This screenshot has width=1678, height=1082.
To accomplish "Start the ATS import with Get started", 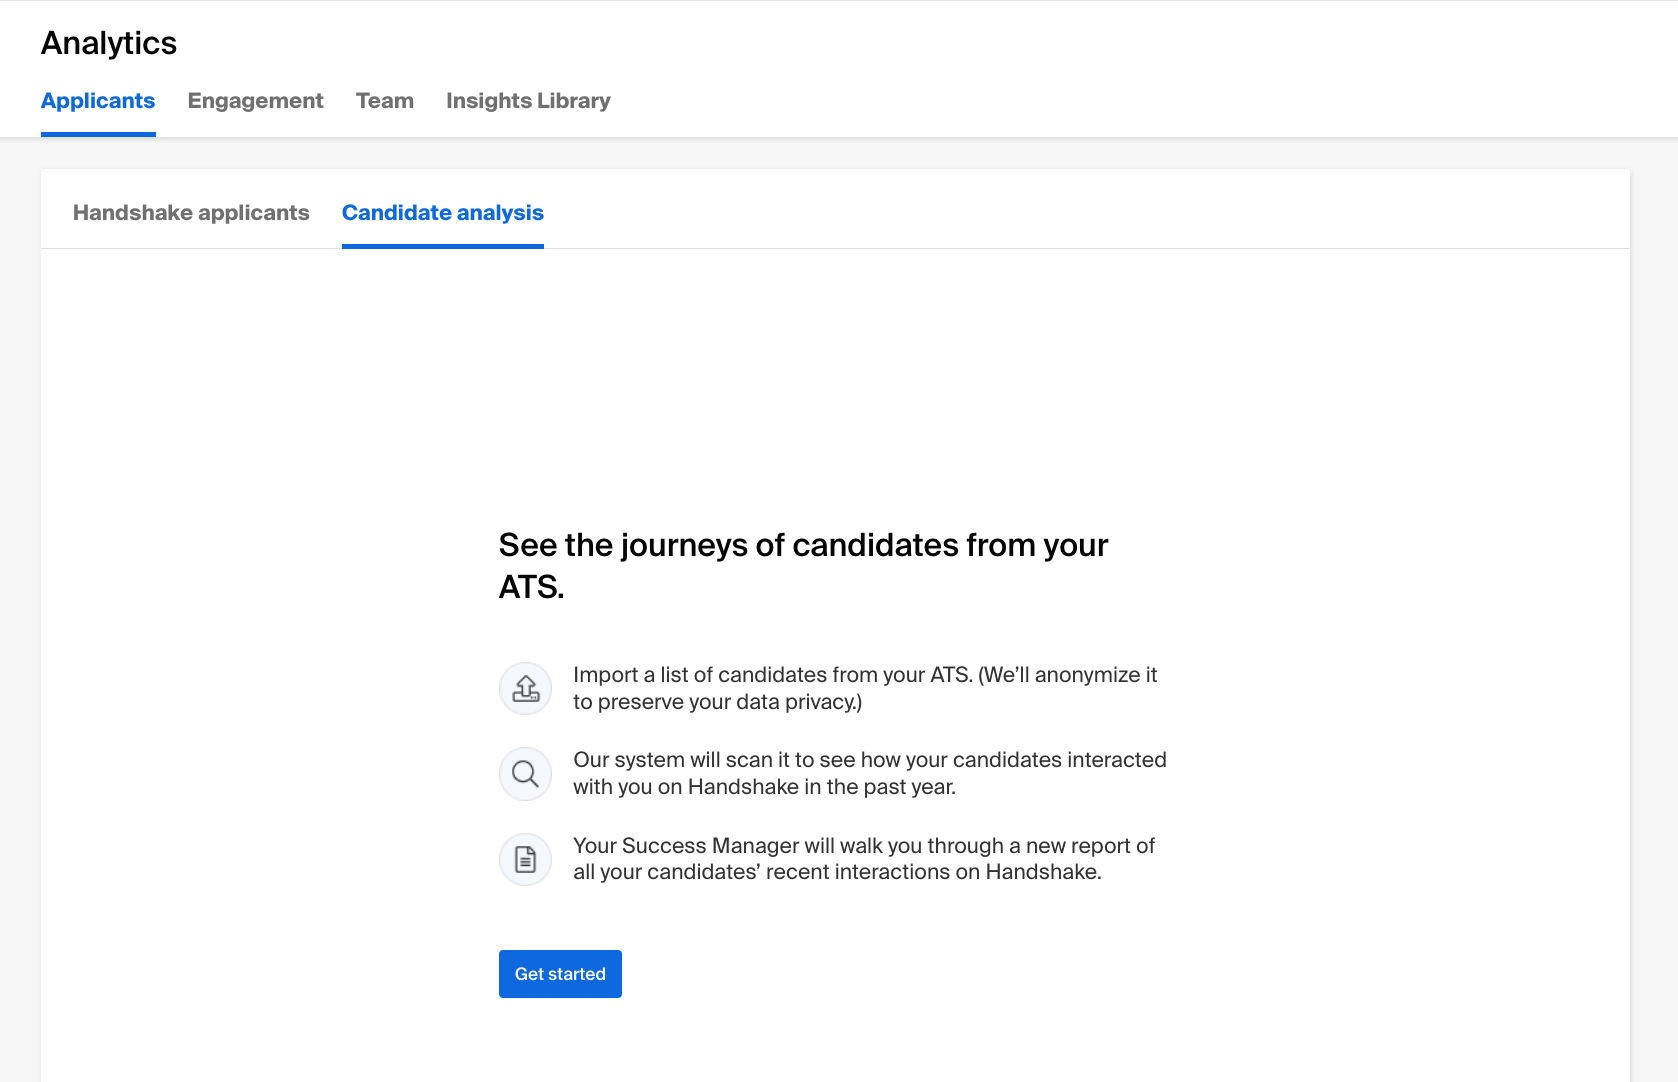I will (559, 973).
